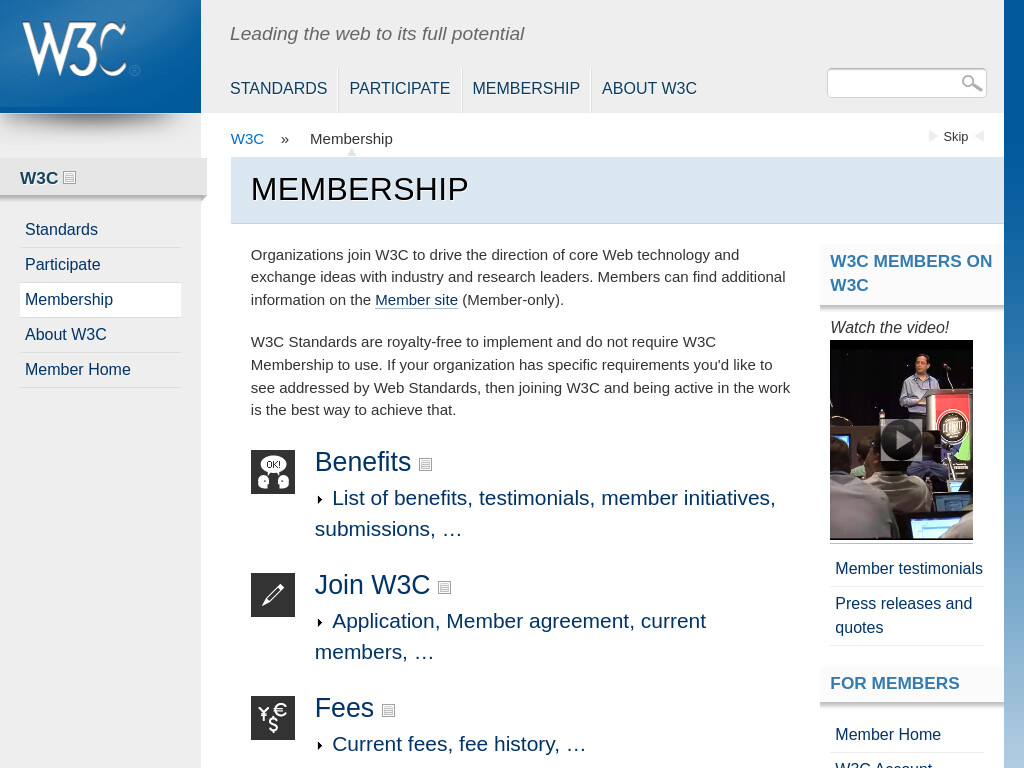Open the STANDARDS top navigation item
This screenshot has width=1024, height=768.
coord(278,88)
